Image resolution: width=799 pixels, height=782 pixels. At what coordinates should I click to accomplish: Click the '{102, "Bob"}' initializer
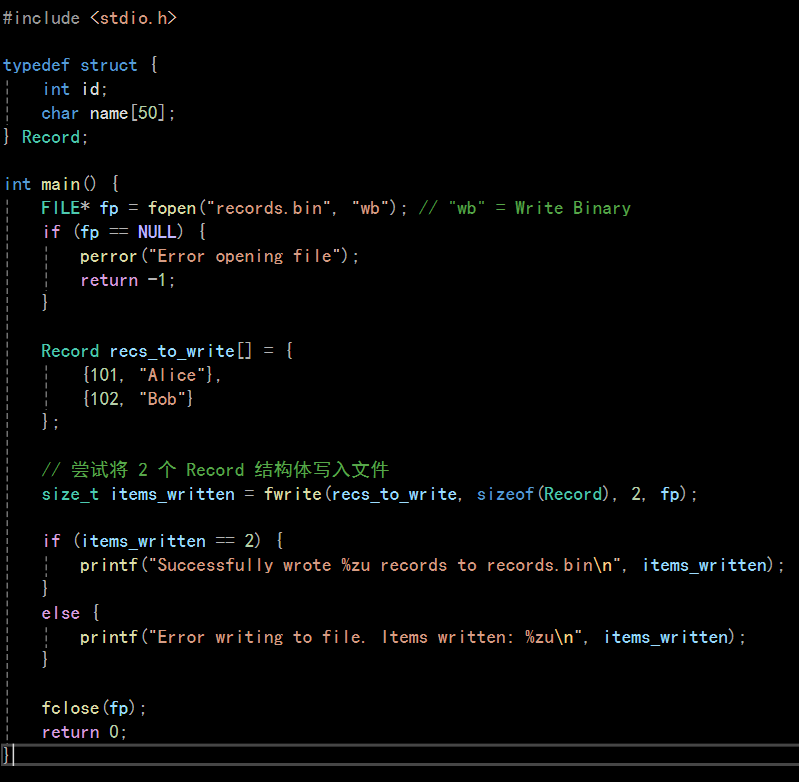point(138,398)
